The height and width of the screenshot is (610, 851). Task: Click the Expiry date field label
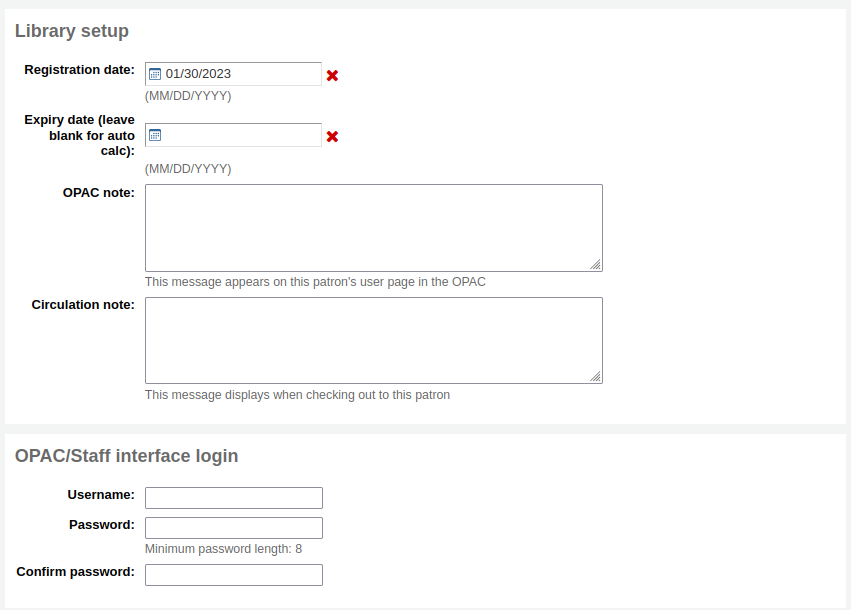[x=79, y=135]
